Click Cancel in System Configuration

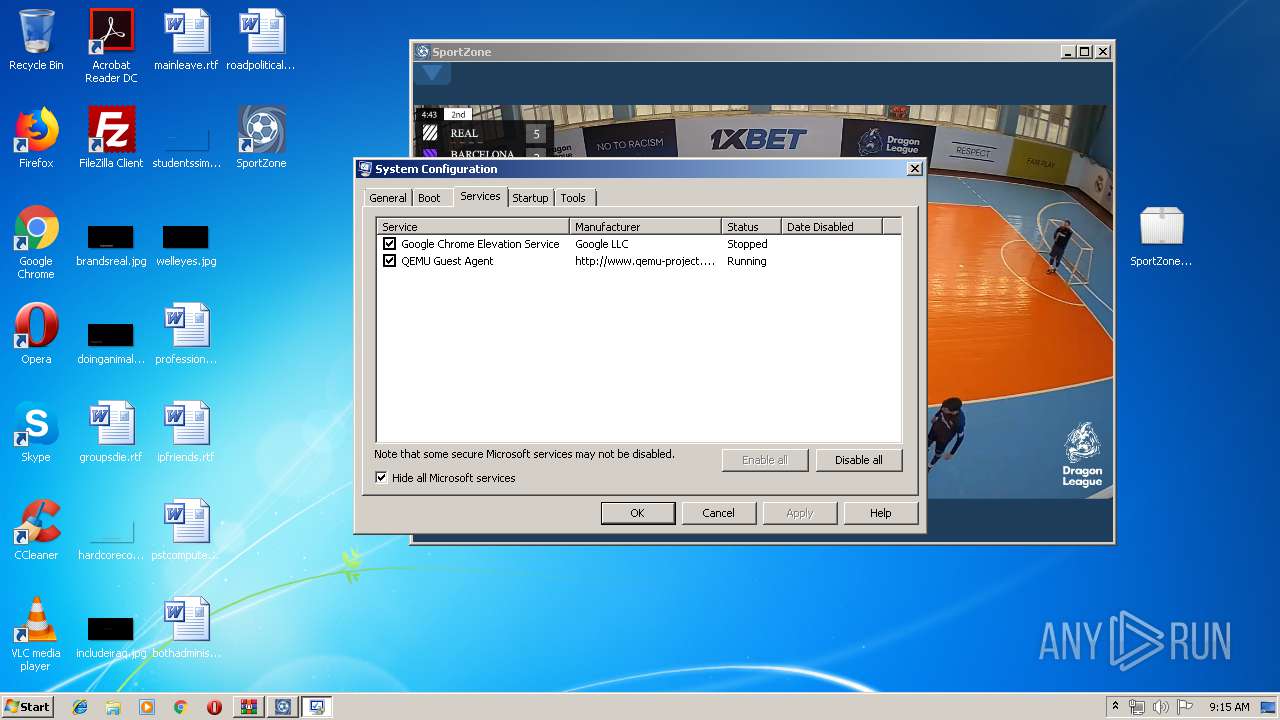pos(718,513)
